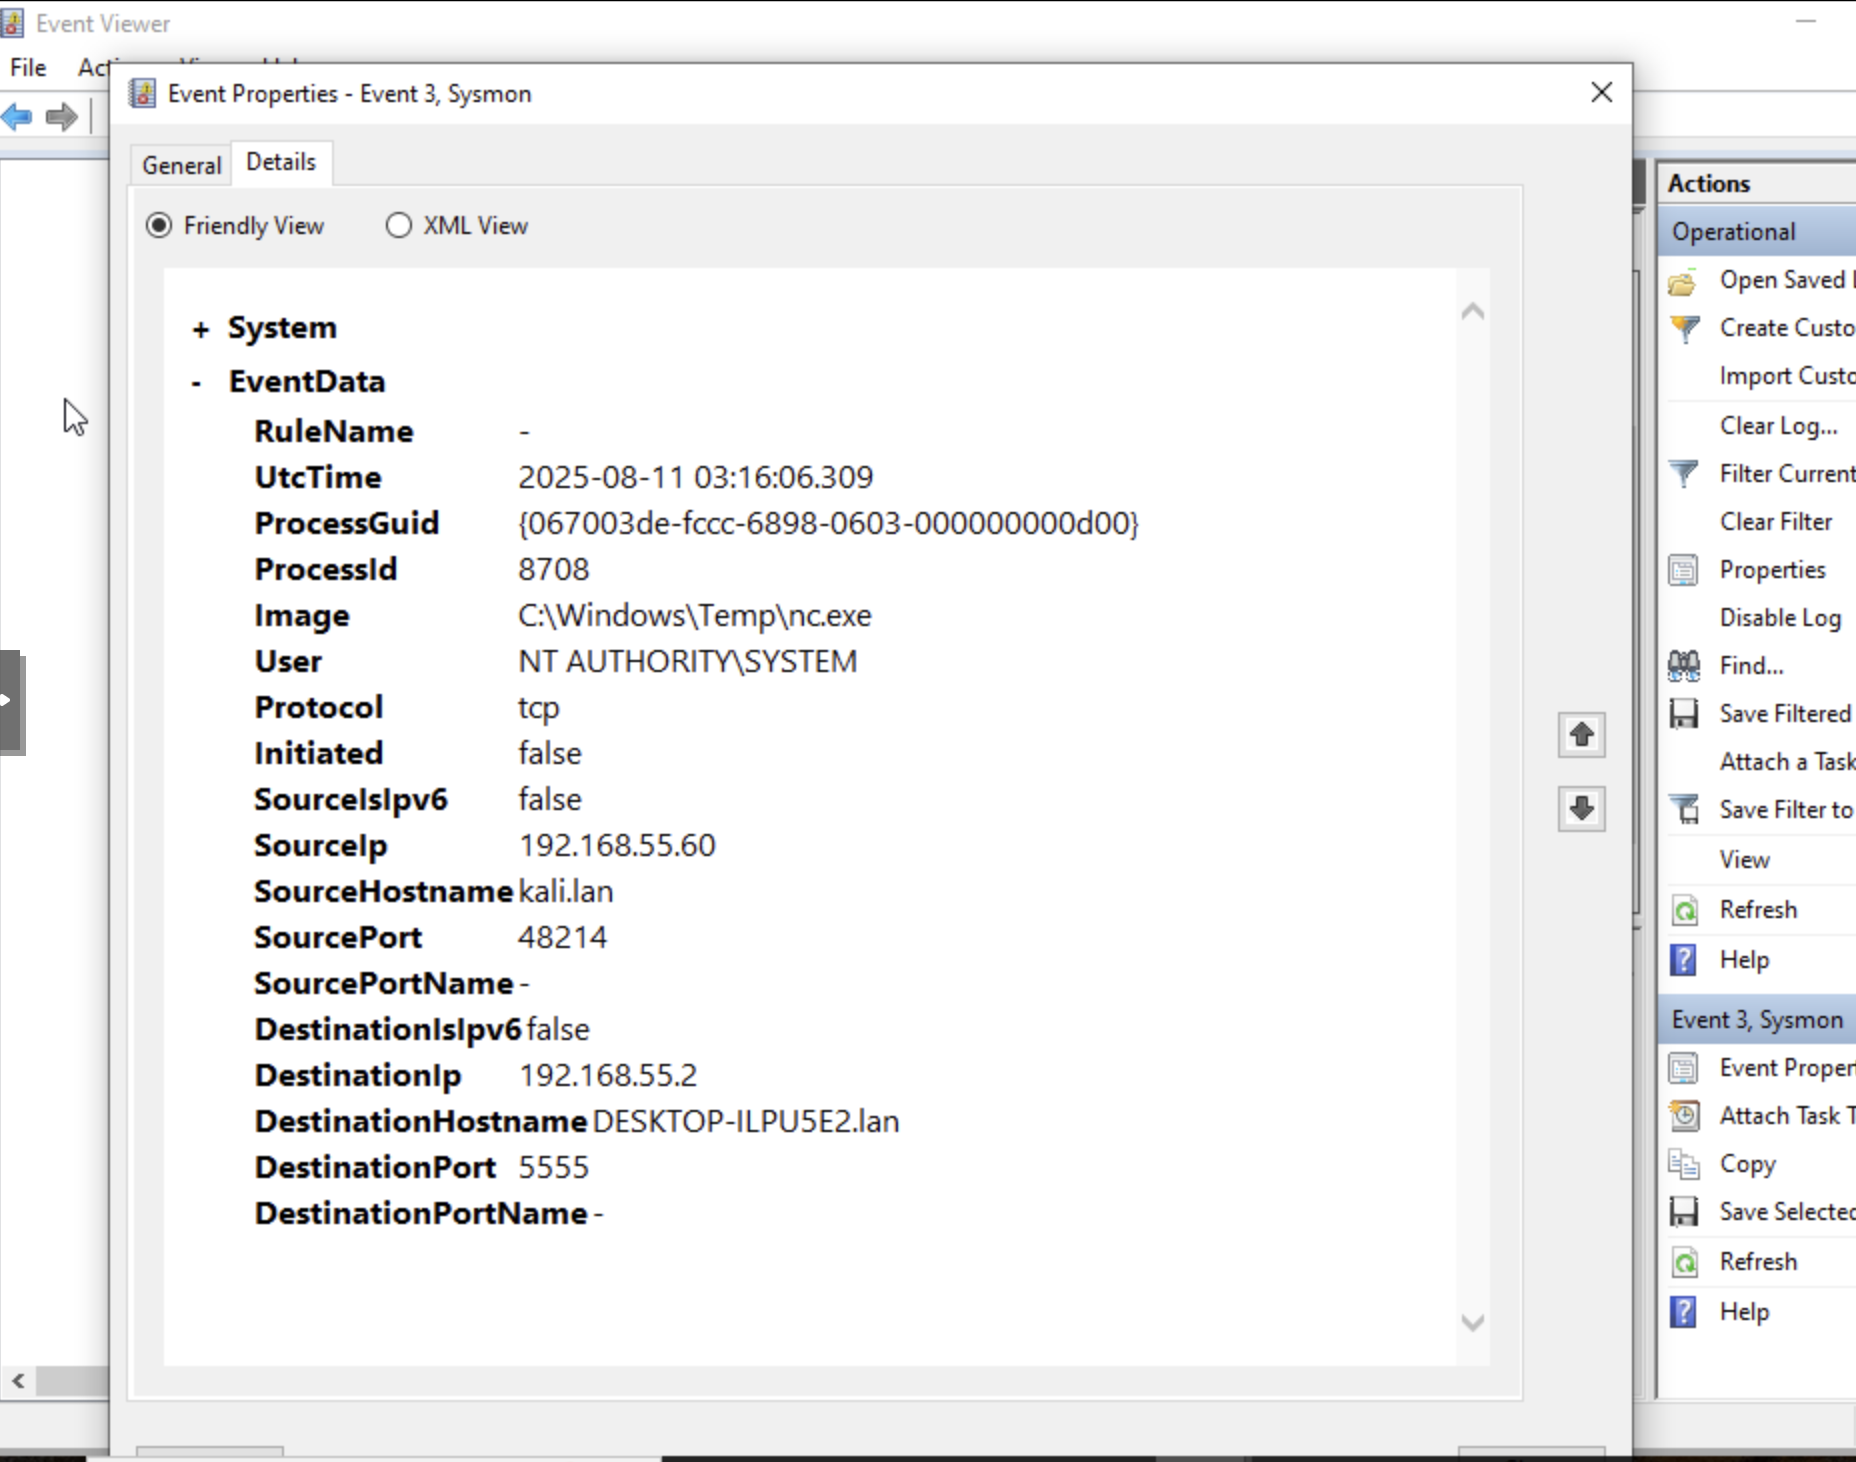The height and width of the screenshot is (1462, 1856).
Task: Click the DestinationHostname value DESKTOP-ILPU5E2.lan
Action: (746, 1121)
